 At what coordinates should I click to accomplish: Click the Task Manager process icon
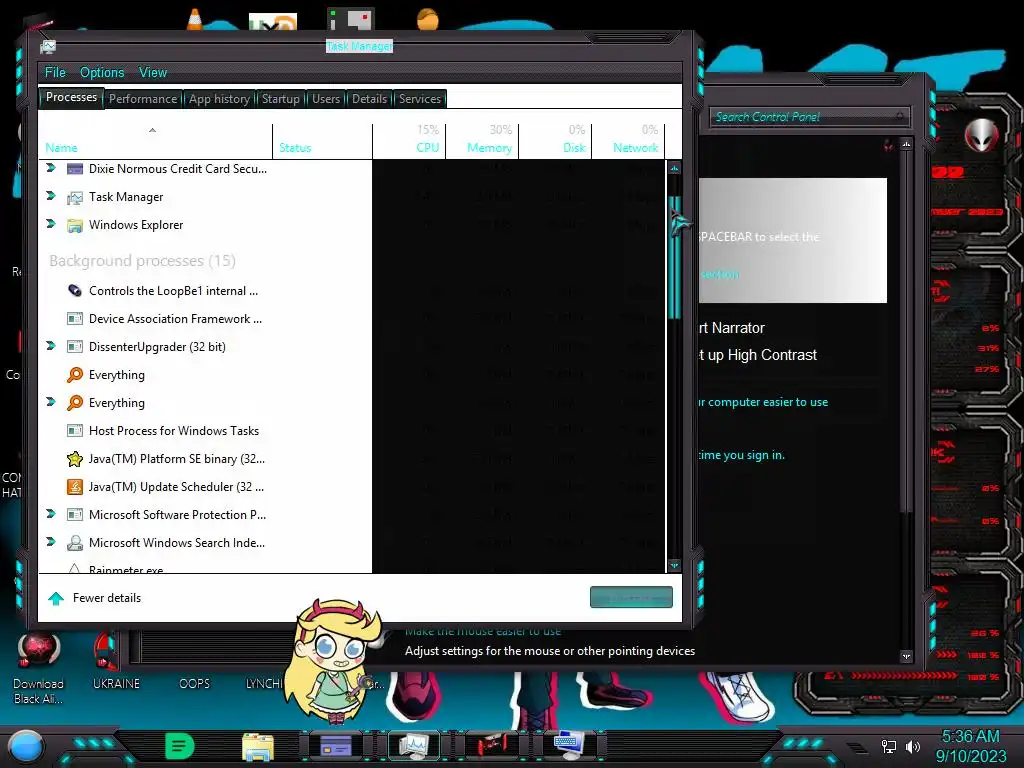[75, 197]
